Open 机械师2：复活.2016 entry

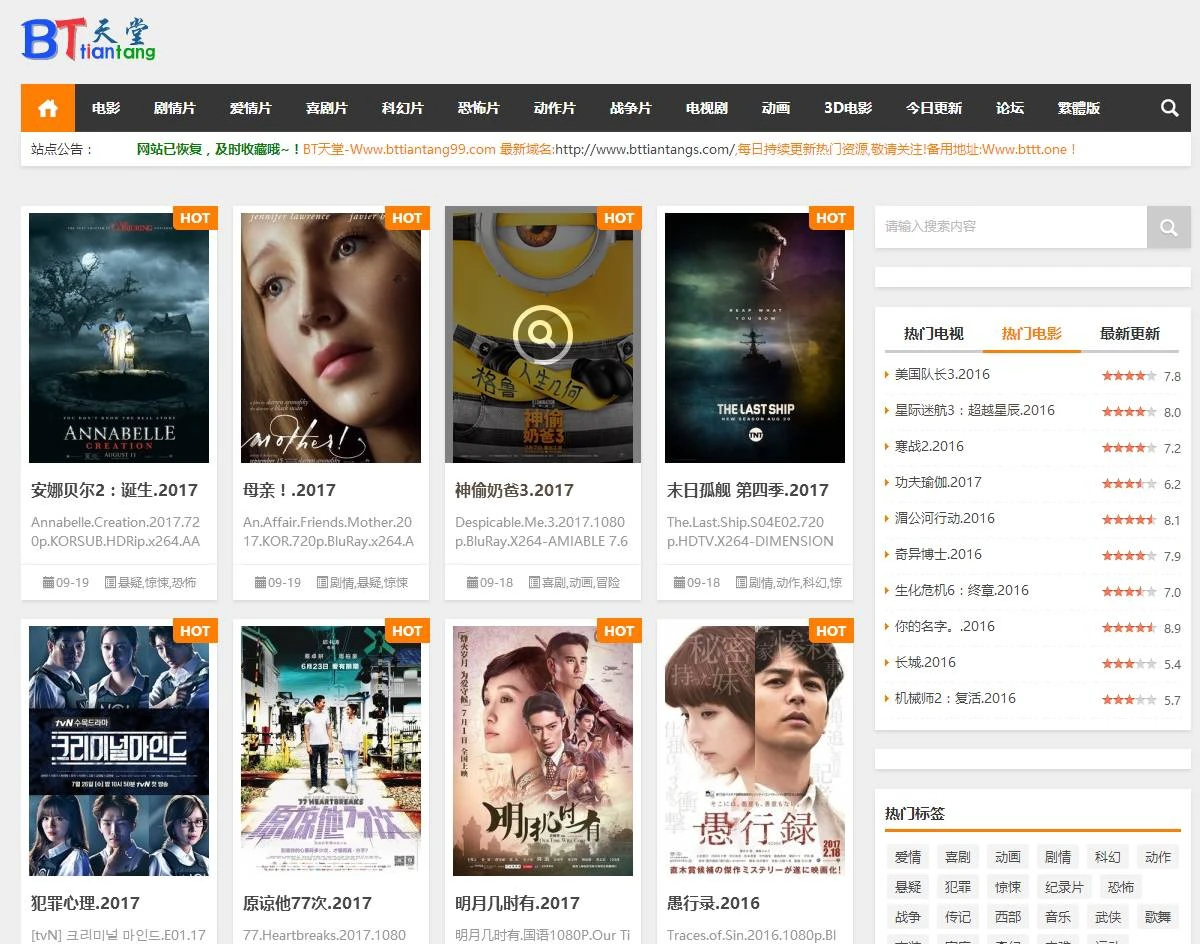click(955, 698)
